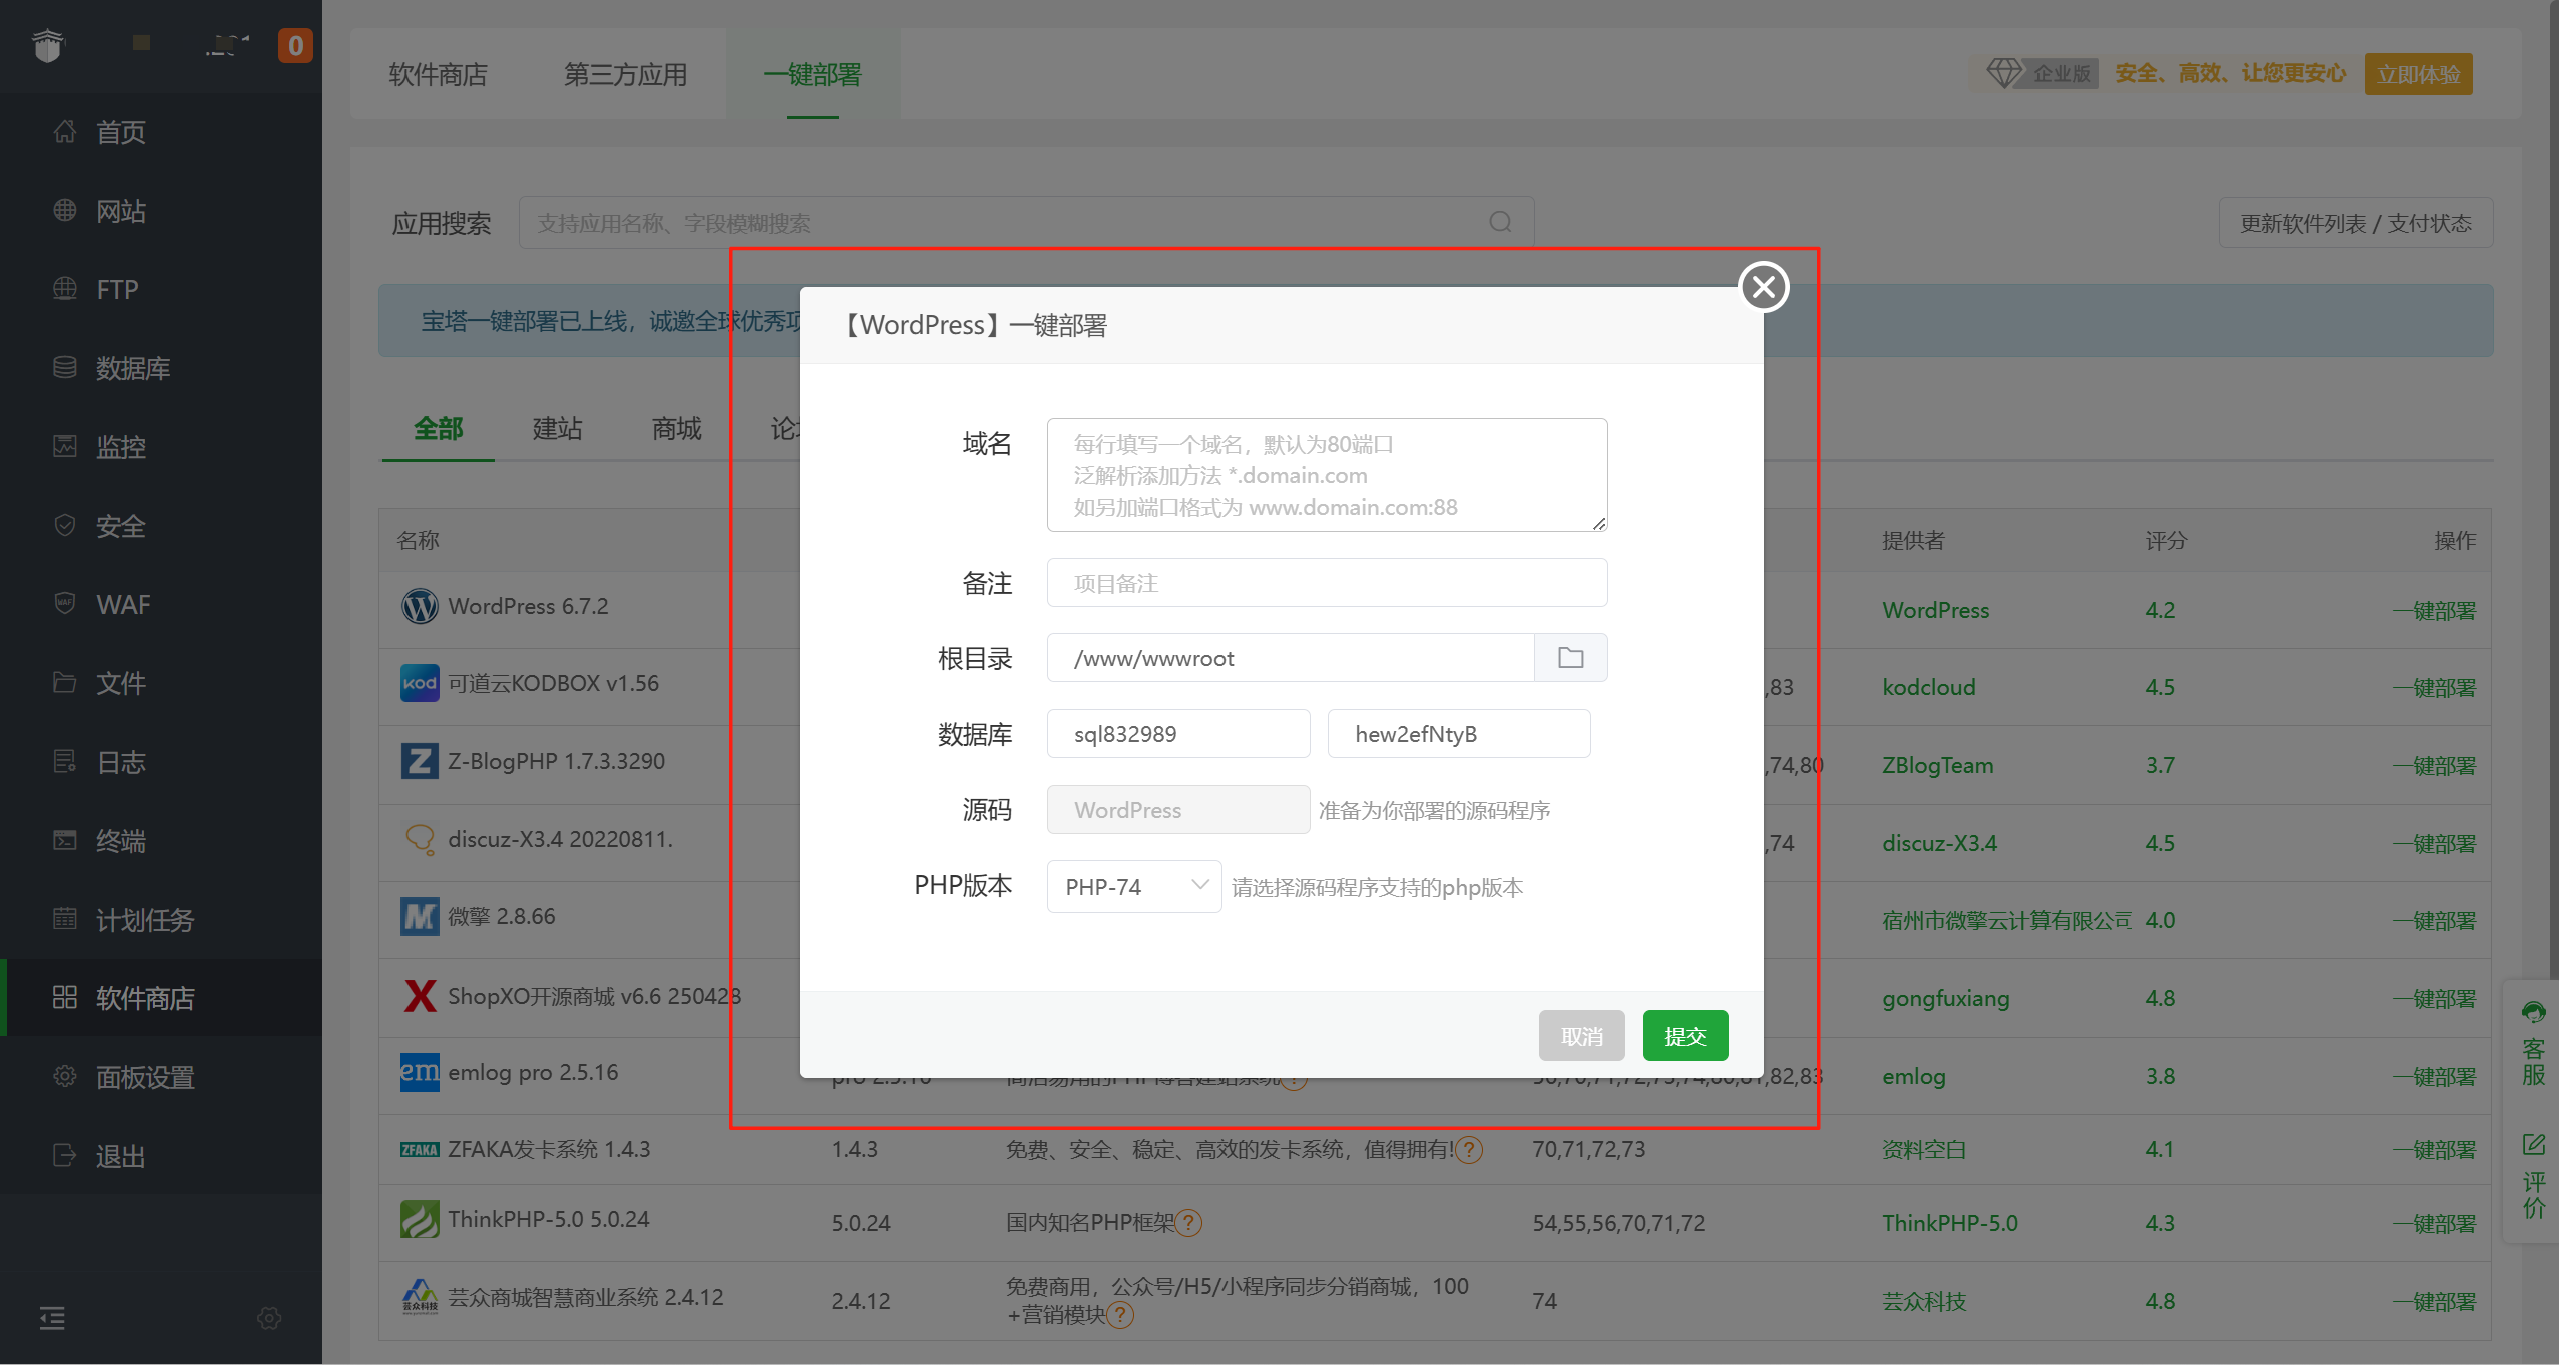This screenshot has width=2559, height=1365.
Task: Select the 一键部署 top tab
Action: point(813,74)
